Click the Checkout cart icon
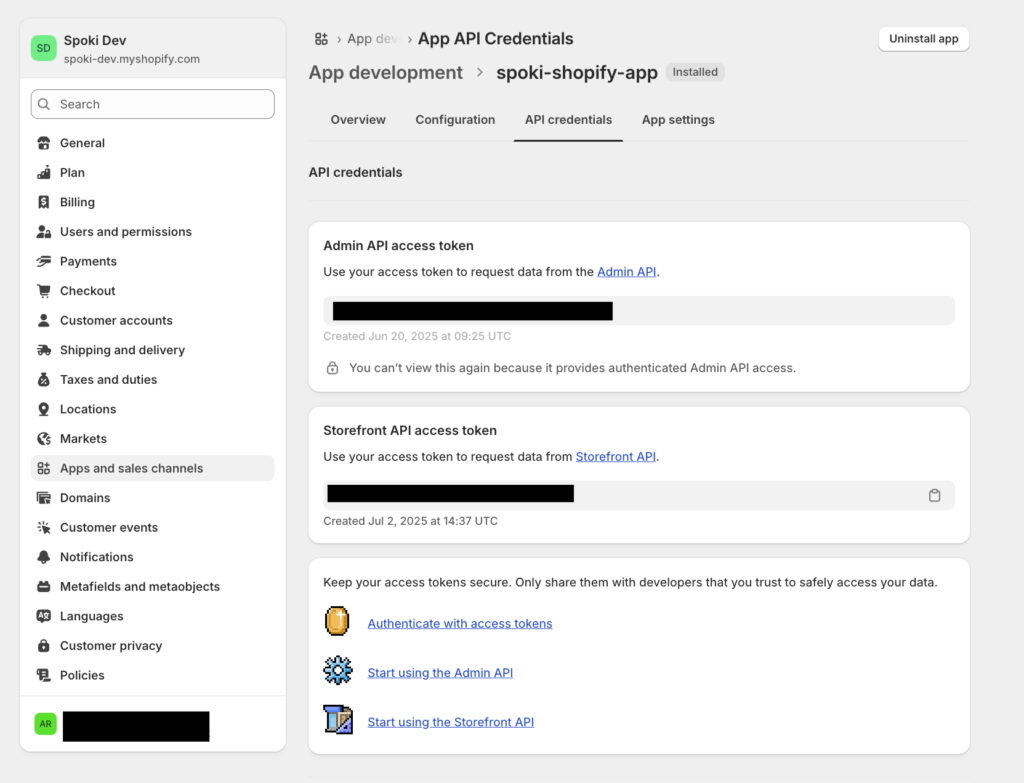The height and width of the screenshot is (783, 1024). (43, 291)
